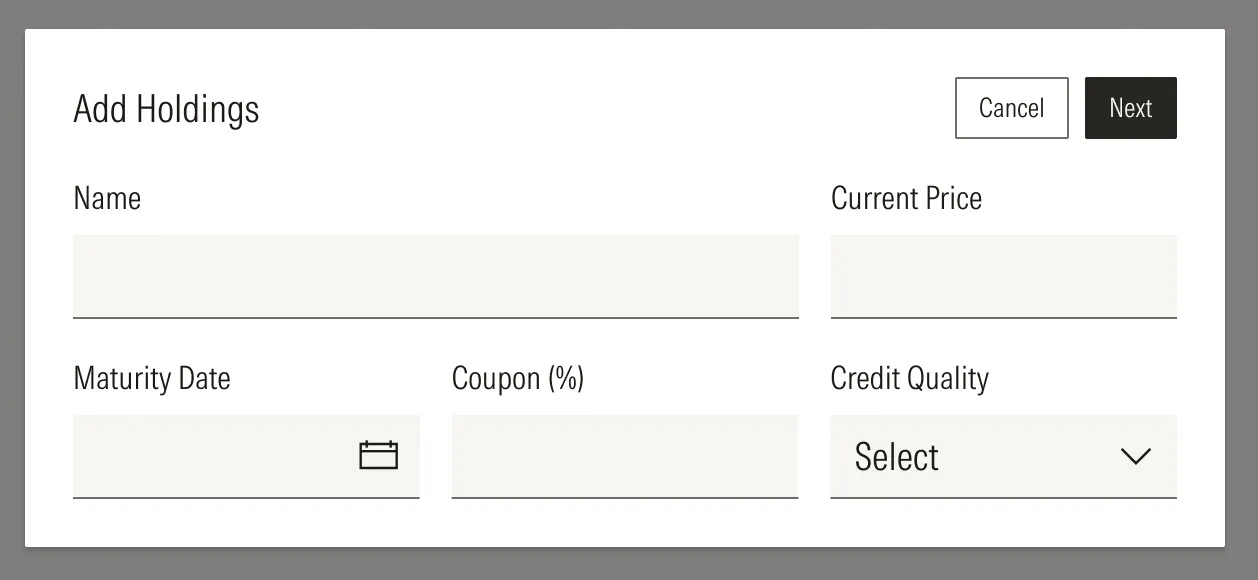The image size is (1258, 580).
Task: Click white space below the Coupon field
Action: tap(624, 522)
